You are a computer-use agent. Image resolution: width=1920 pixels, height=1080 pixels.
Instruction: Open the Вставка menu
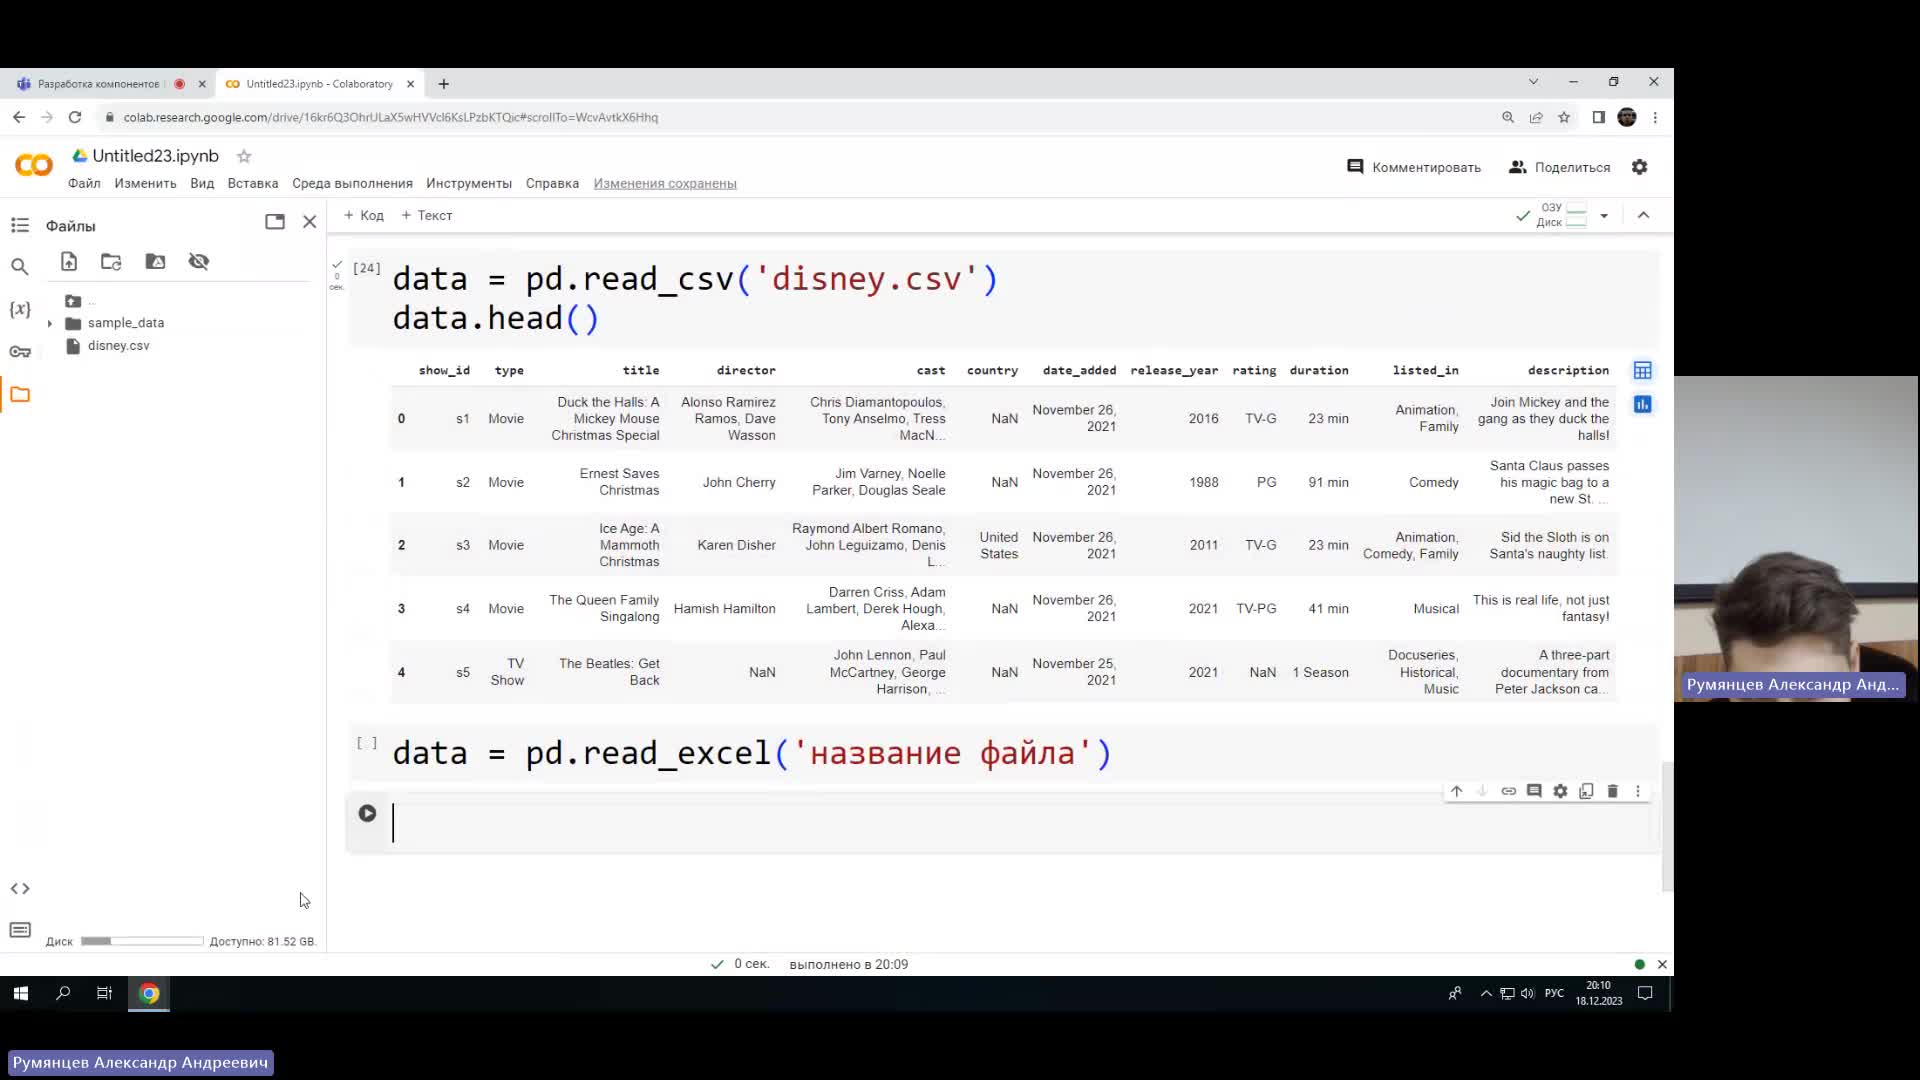[253, 184]
